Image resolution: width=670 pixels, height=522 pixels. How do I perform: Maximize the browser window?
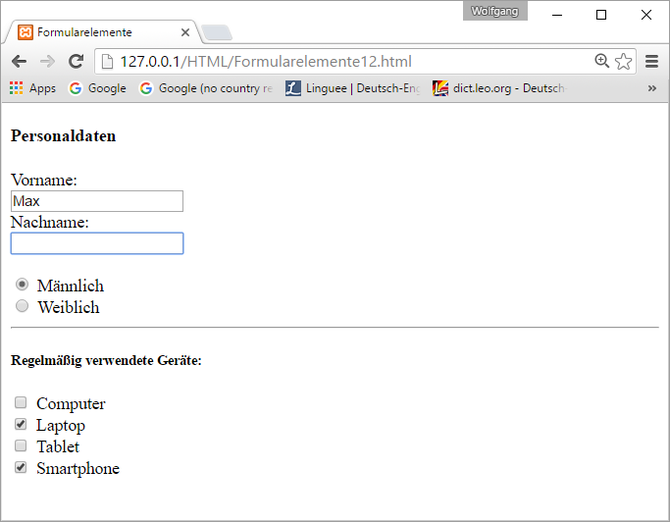(601, 15)
